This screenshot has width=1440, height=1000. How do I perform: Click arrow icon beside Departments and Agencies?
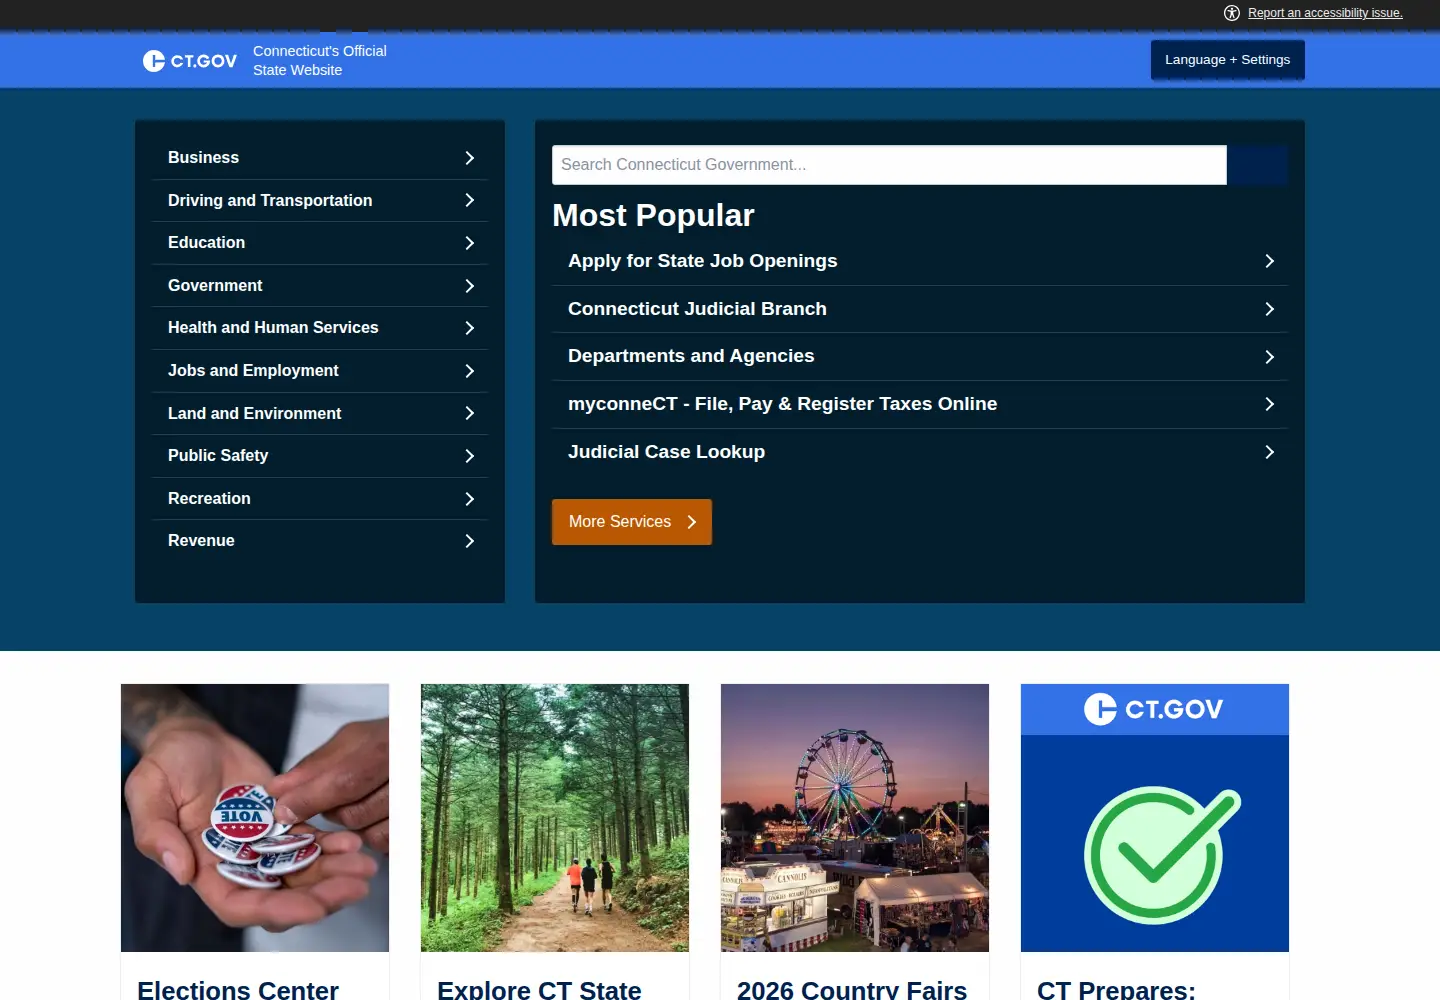1269,357
